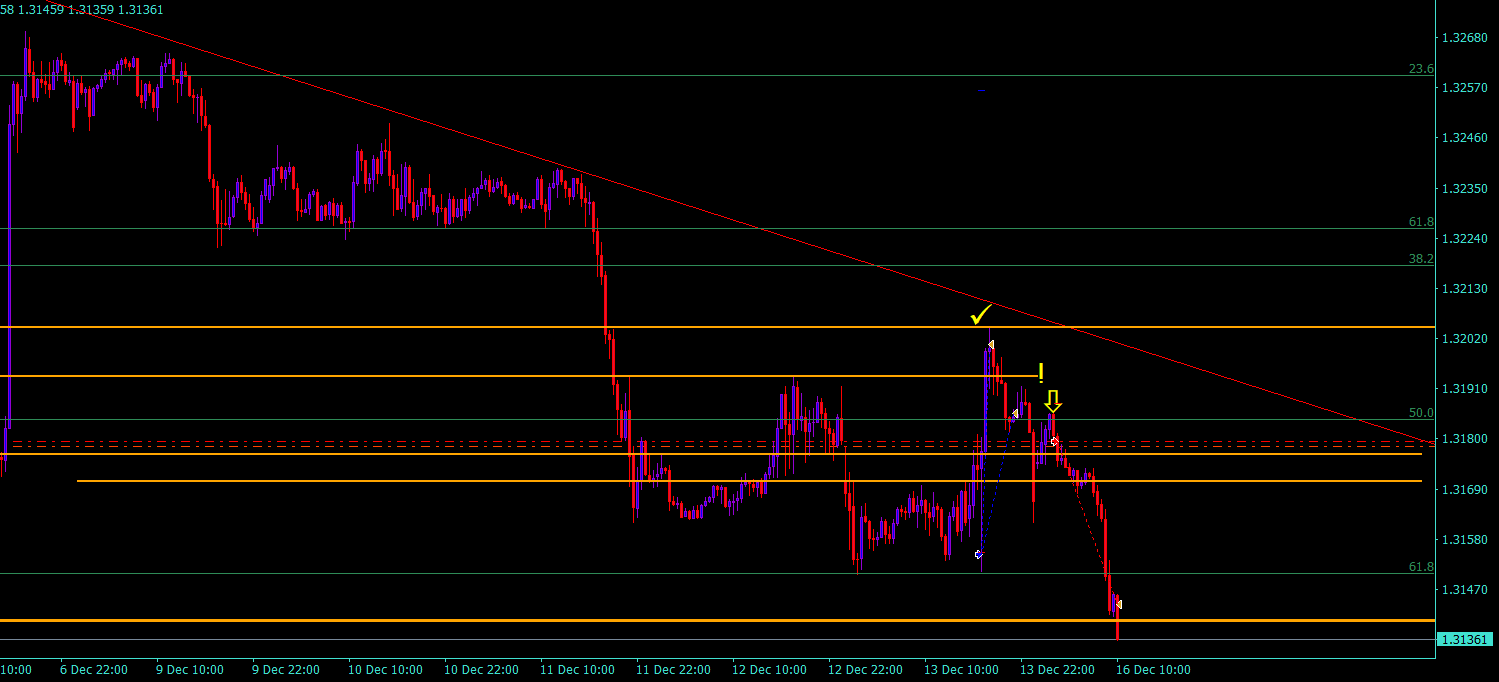The height and width of the screenshot is (682, 1499).
Task: Click the 6 Dec 22:00 time label
Action: [x=94, y=669]
